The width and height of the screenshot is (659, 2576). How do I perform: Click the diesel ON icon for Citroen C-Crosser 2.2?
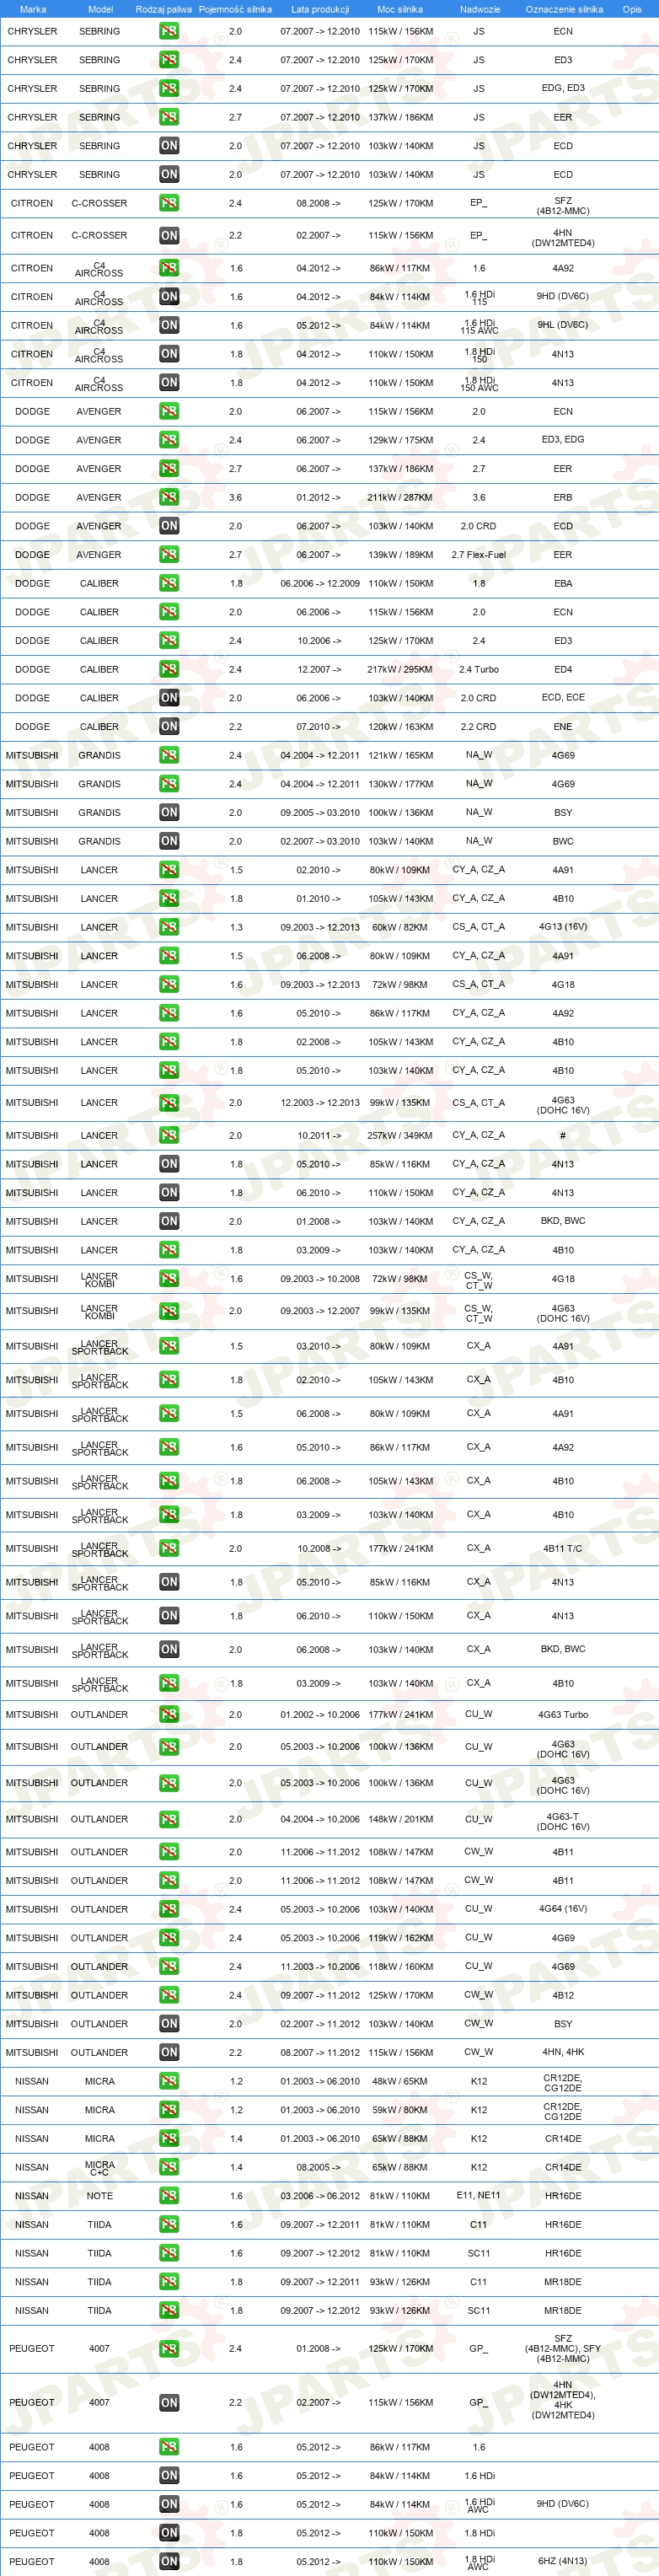[x=169, y=236]
